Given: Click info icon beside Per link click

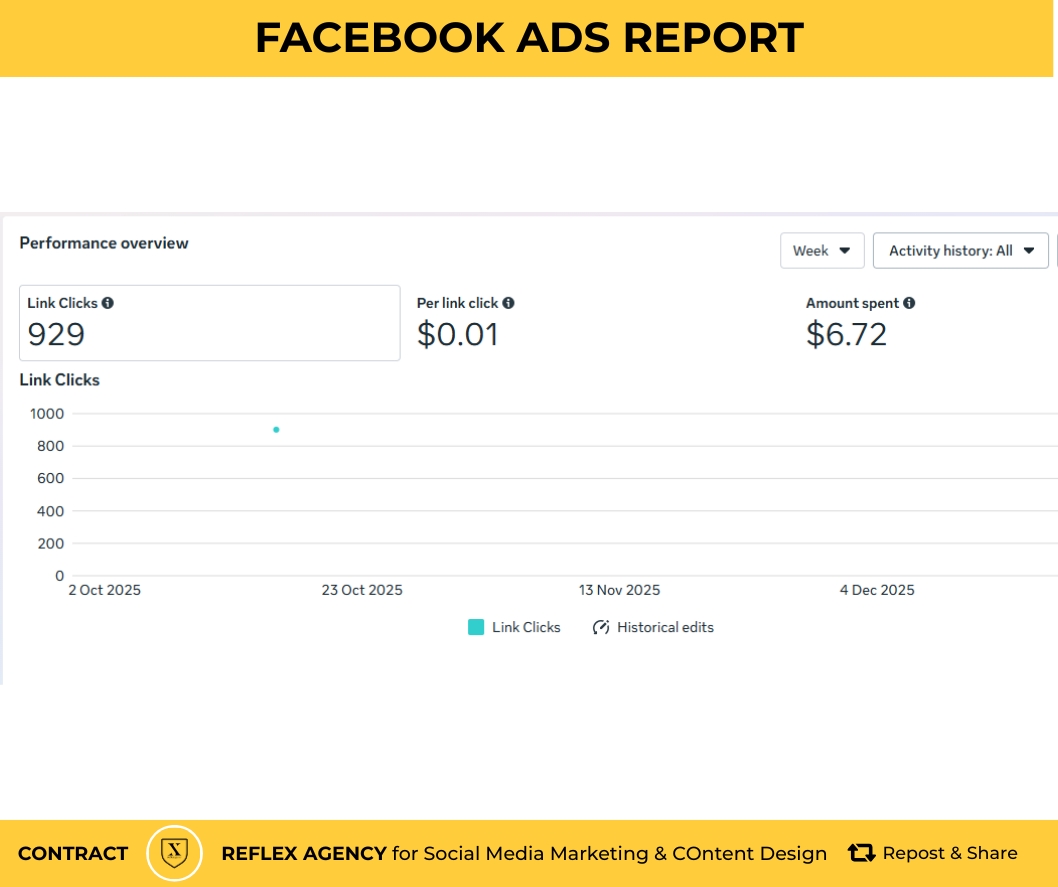Looking at the screenshot, I should tap(508, 303).
